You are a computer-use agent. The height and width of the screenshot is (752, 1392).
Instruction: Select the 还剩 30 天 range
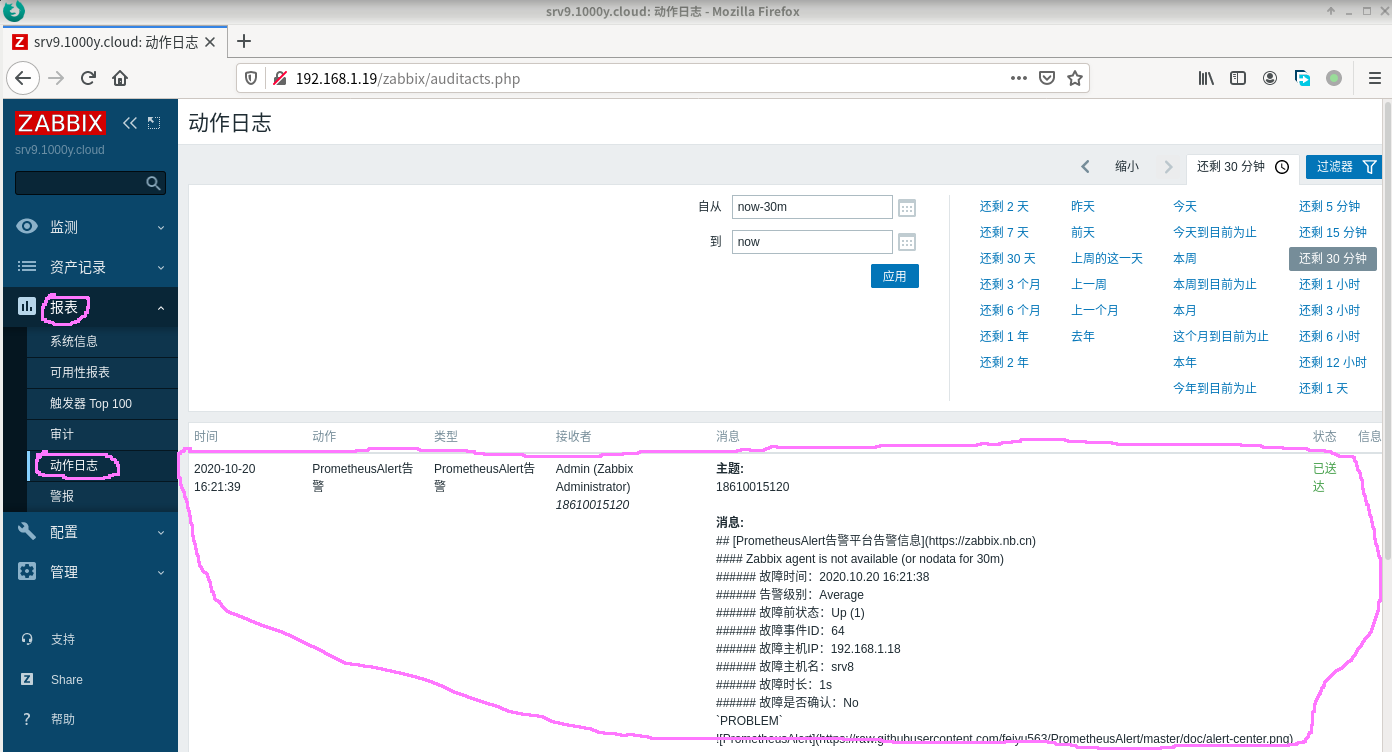click(1007, 258)
